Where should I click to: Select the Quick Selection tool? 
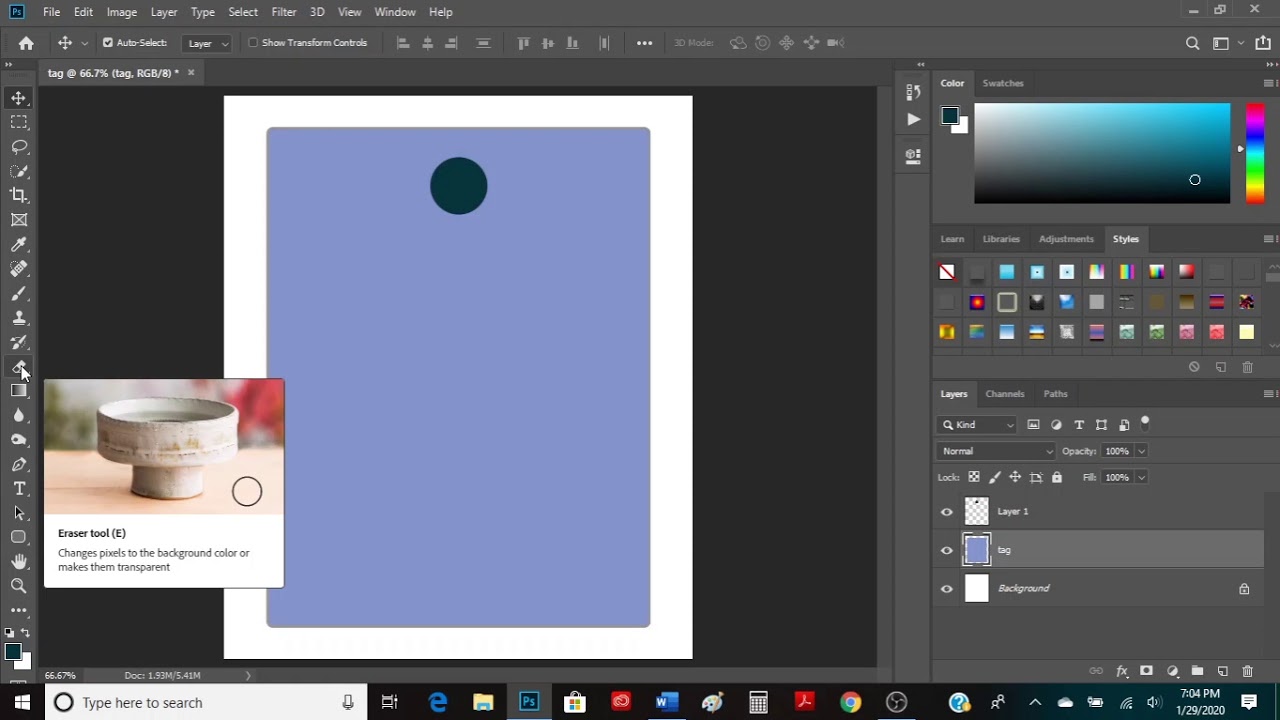[19, 171]
